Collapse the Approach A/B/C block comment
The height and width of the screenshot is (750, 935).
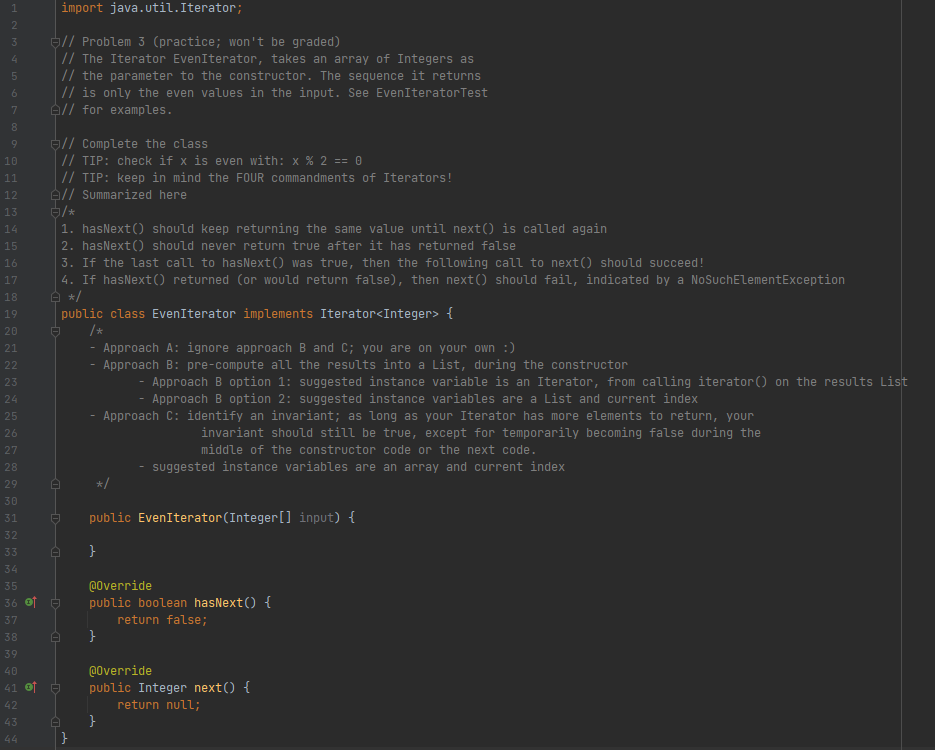pyautogui.click(x=55, y=330)
